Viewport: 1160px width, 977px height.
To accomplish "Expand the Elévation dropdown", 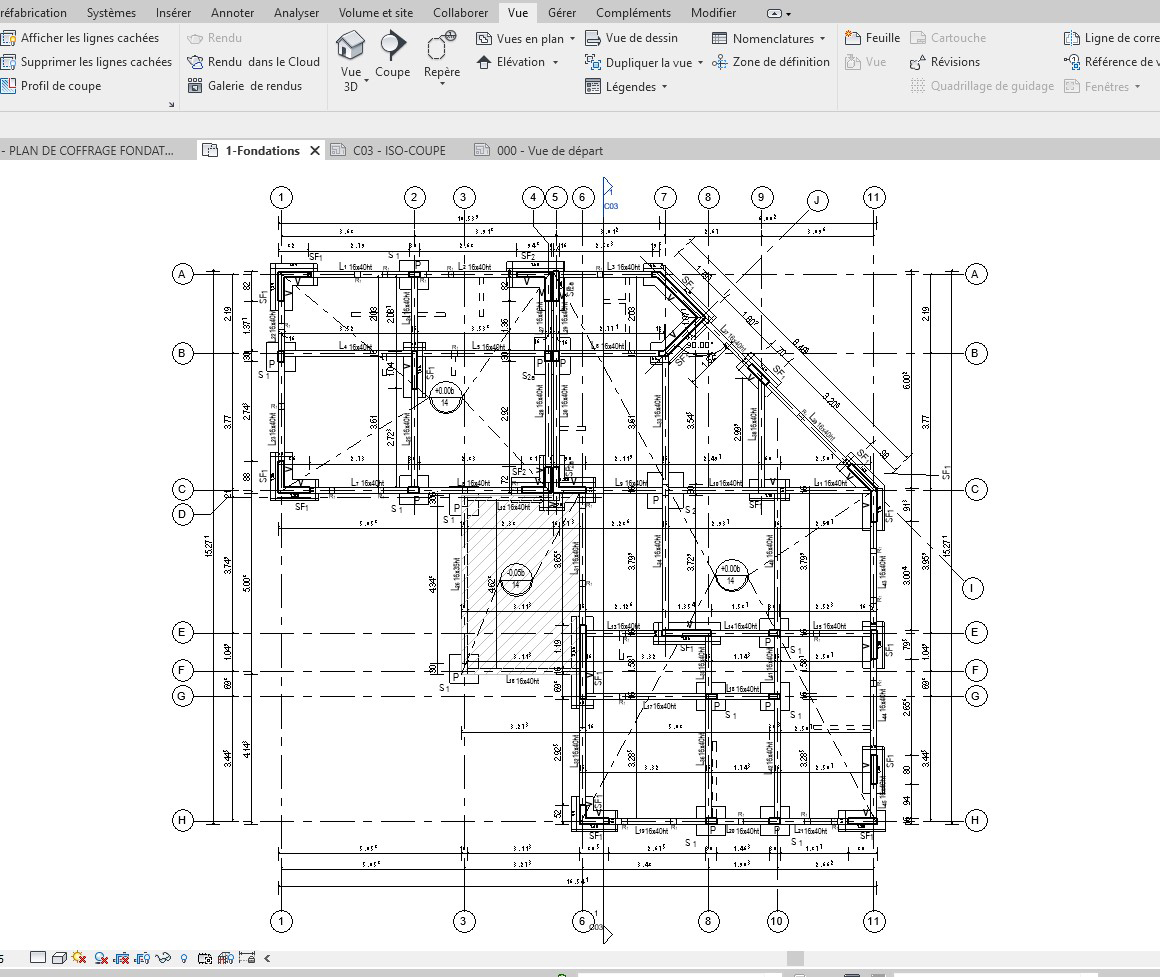I will 556,62.
